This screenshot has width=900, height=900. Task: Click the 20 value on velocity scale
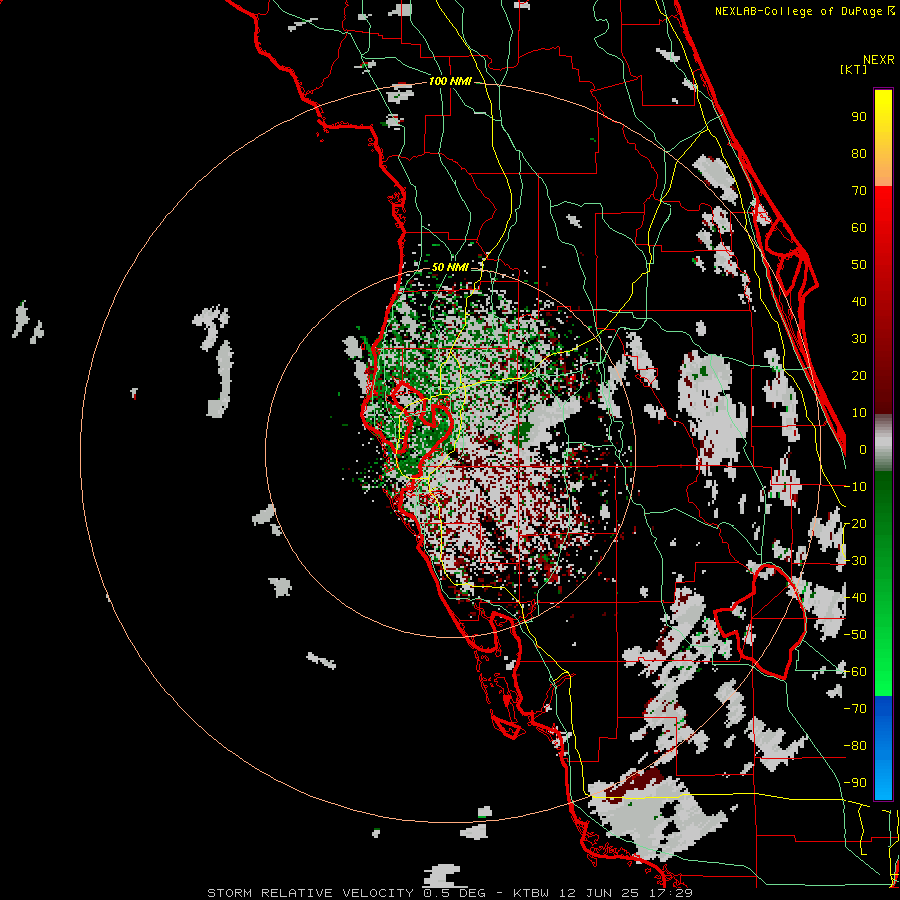(859, 376)
